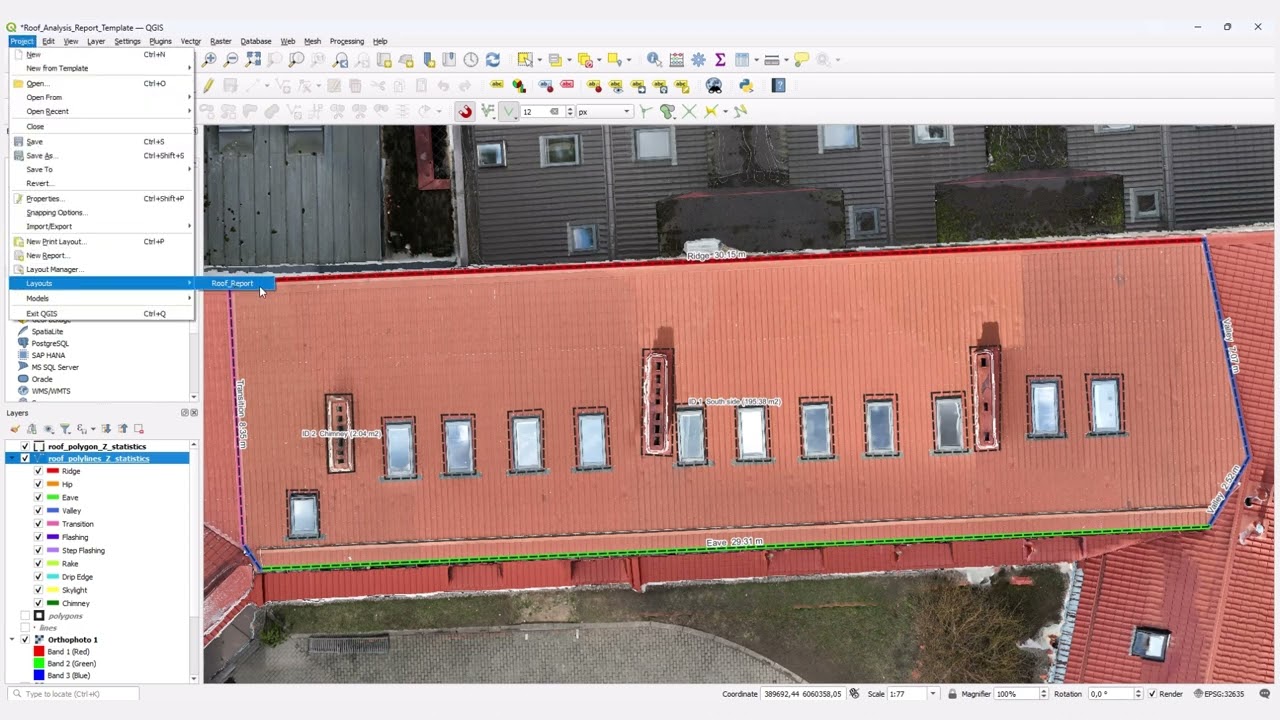Open the log messages bubble icon in status bar
1280x720 pixels.
pos(1265,693)
